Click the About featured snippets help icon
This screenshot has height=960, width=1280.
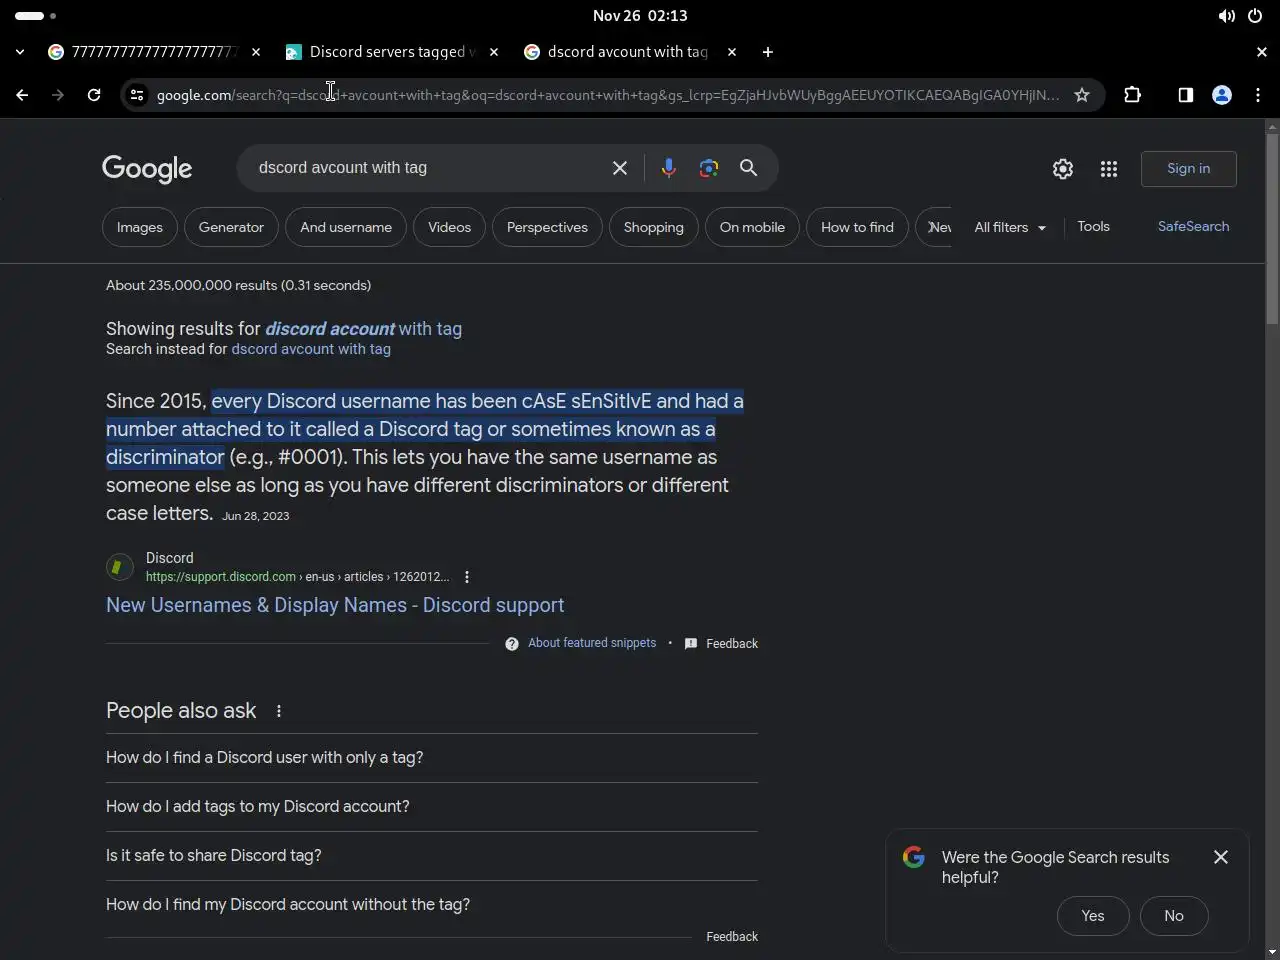[512, 644]
